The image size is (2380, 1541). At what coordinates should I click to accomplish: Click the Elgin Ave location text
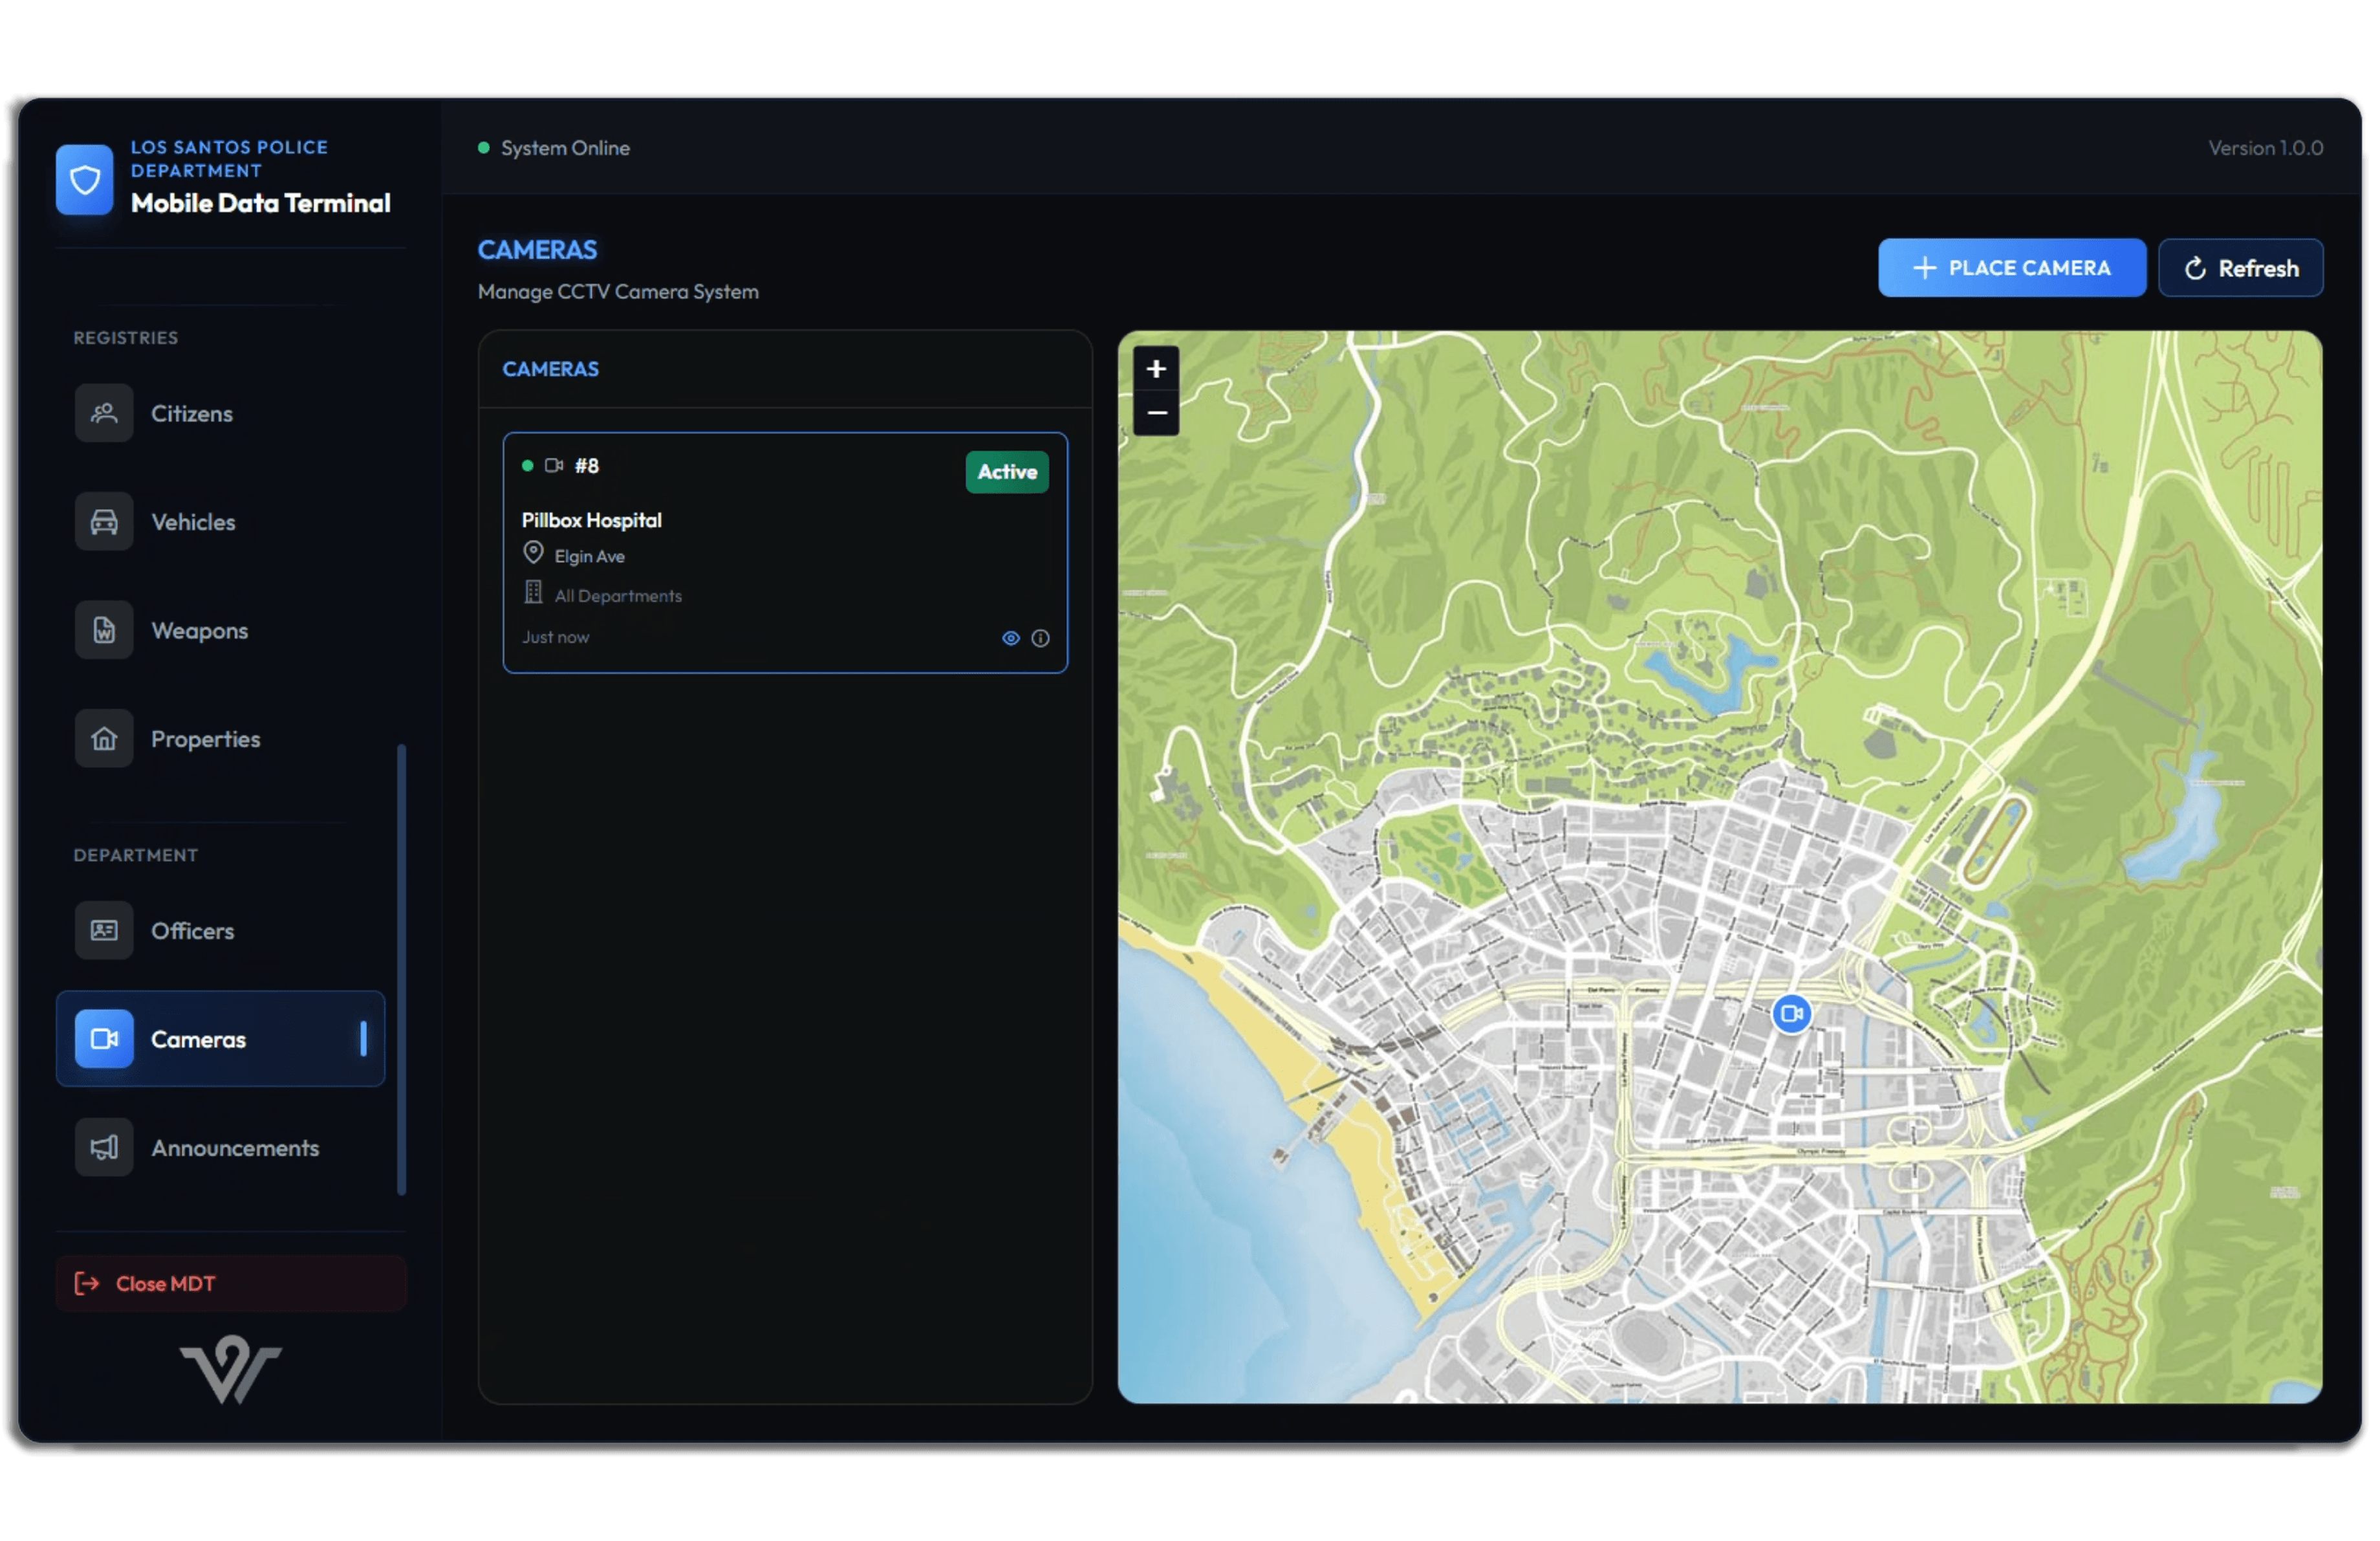(589, 556)
